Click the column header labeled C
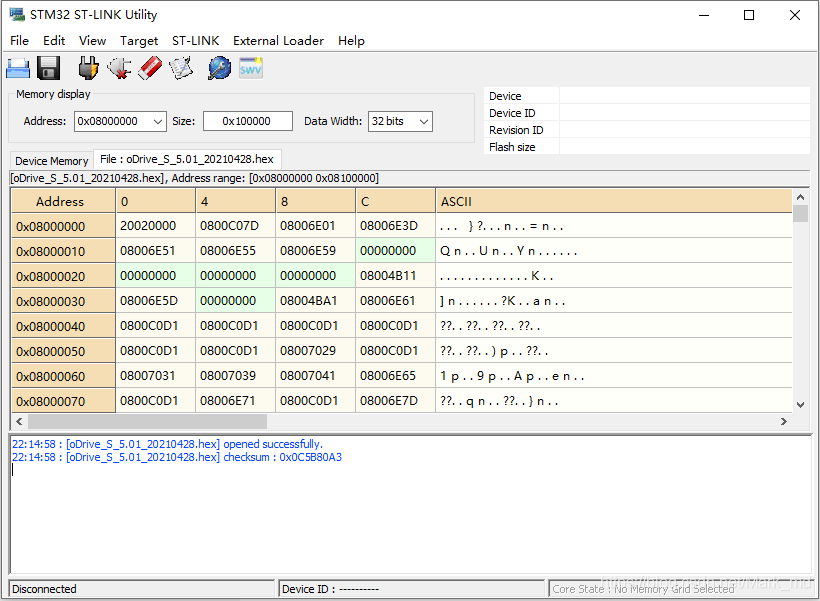Viewport: 820px width, 601px height. click(x=396, y=201)
